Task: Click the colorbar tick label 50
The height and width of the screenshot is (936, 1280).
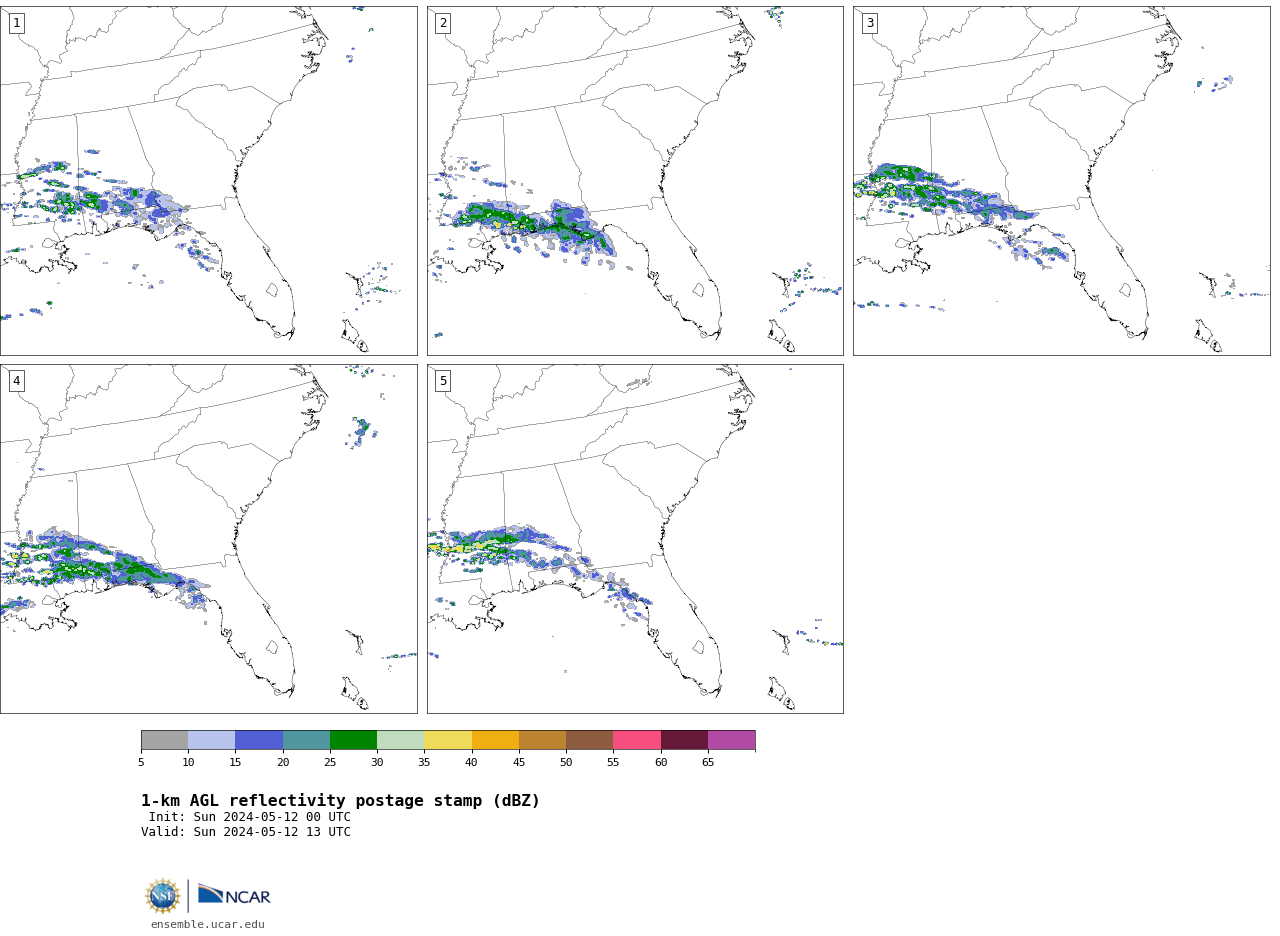Action: pos(566,763)
